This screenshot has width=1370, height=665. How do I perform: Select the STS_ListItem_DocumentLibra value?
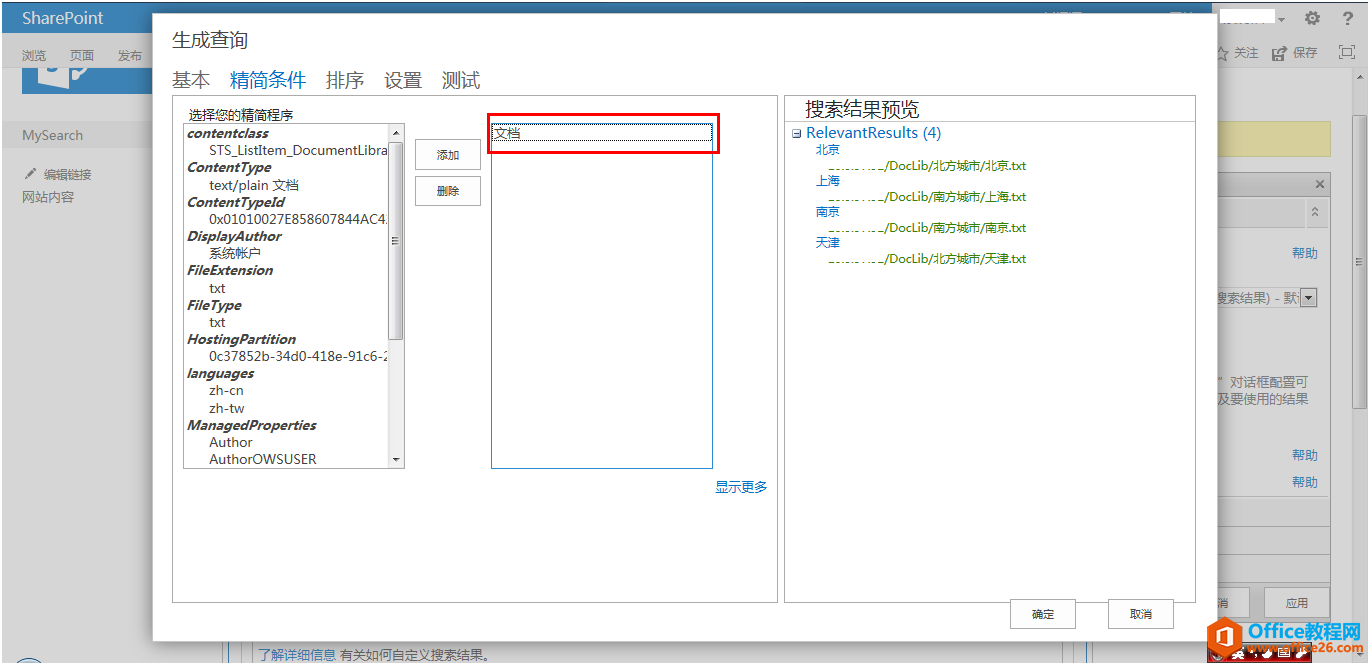298,150
